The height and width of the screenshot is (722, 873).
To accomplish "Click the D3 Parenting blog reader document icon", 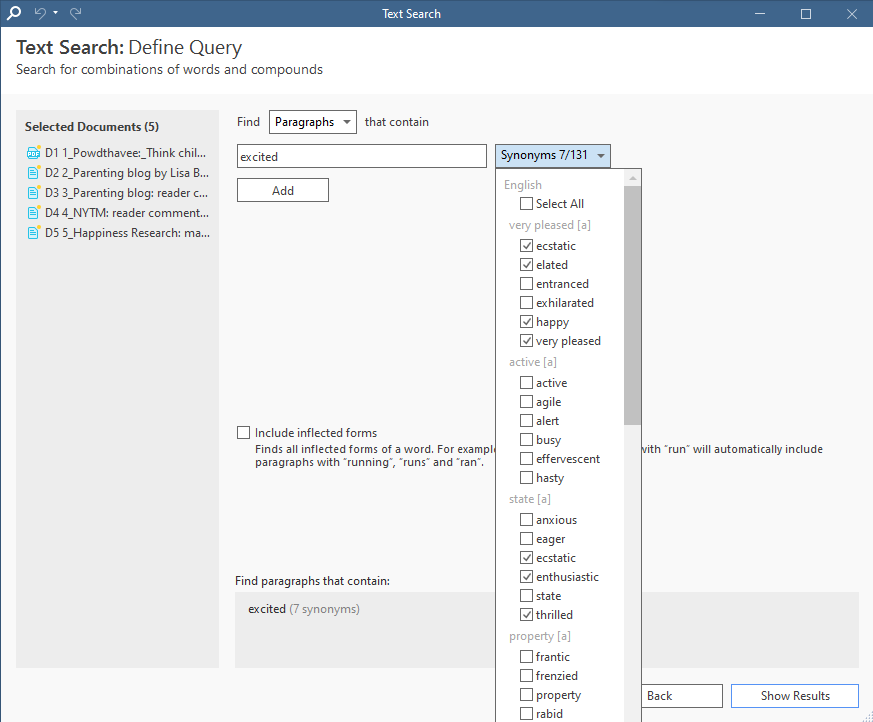I will point(33,193).
